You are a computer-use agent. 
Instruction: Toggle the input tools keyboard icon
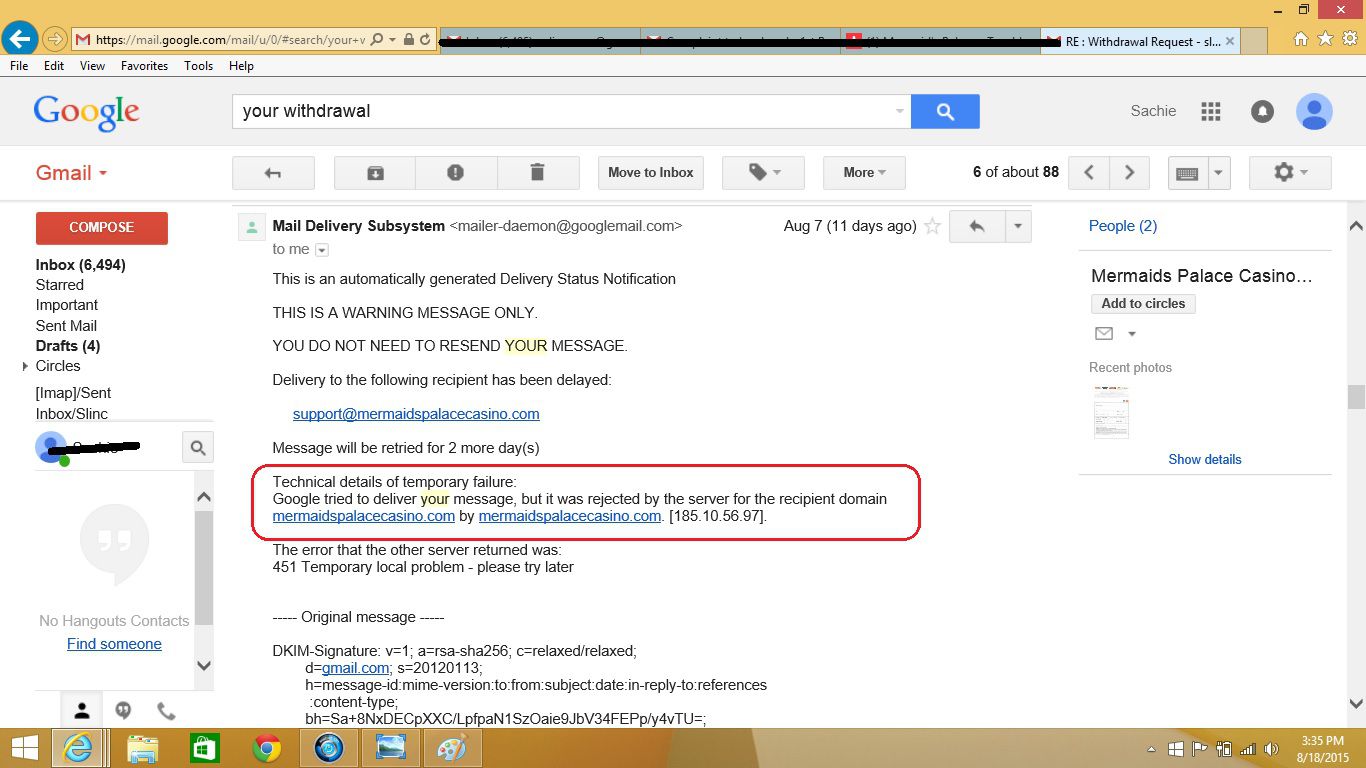pos(1187,172)
